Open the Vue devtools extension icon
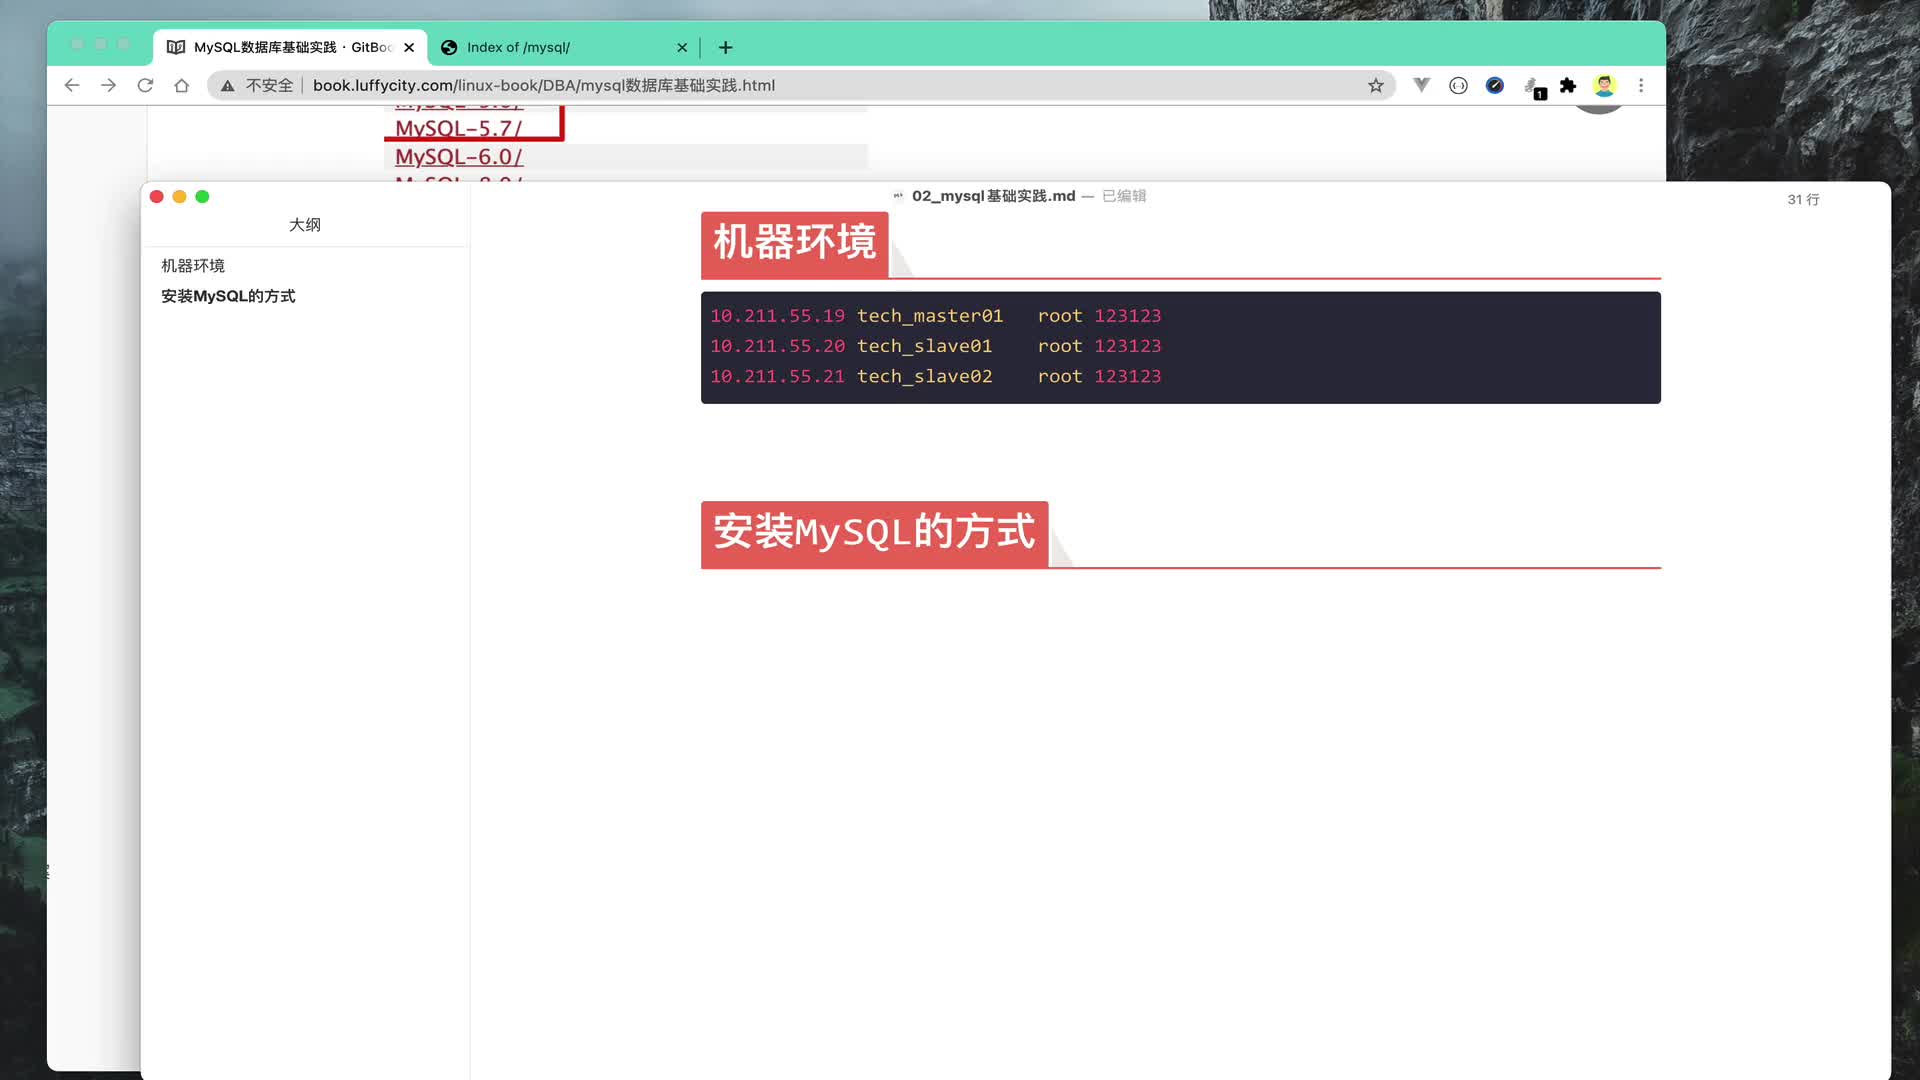Image resolution: width=1920 pixels, height=1080 pixels. (x=1421, y=85)
